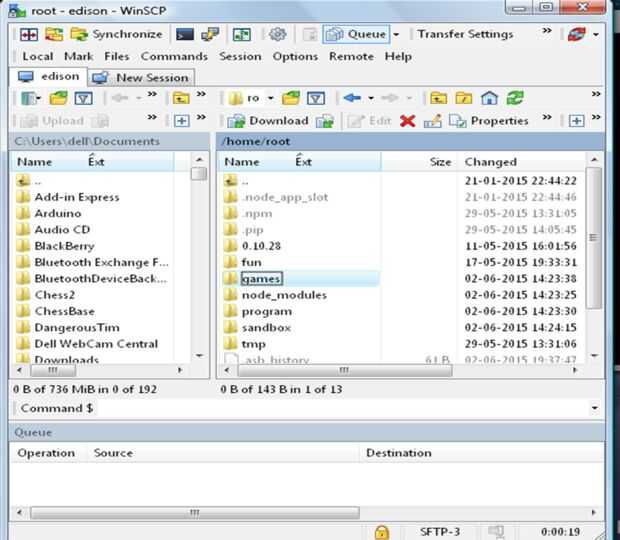620x540 pixels.
Task: Click the remote Home Directory icon
Action: point(489,98)
